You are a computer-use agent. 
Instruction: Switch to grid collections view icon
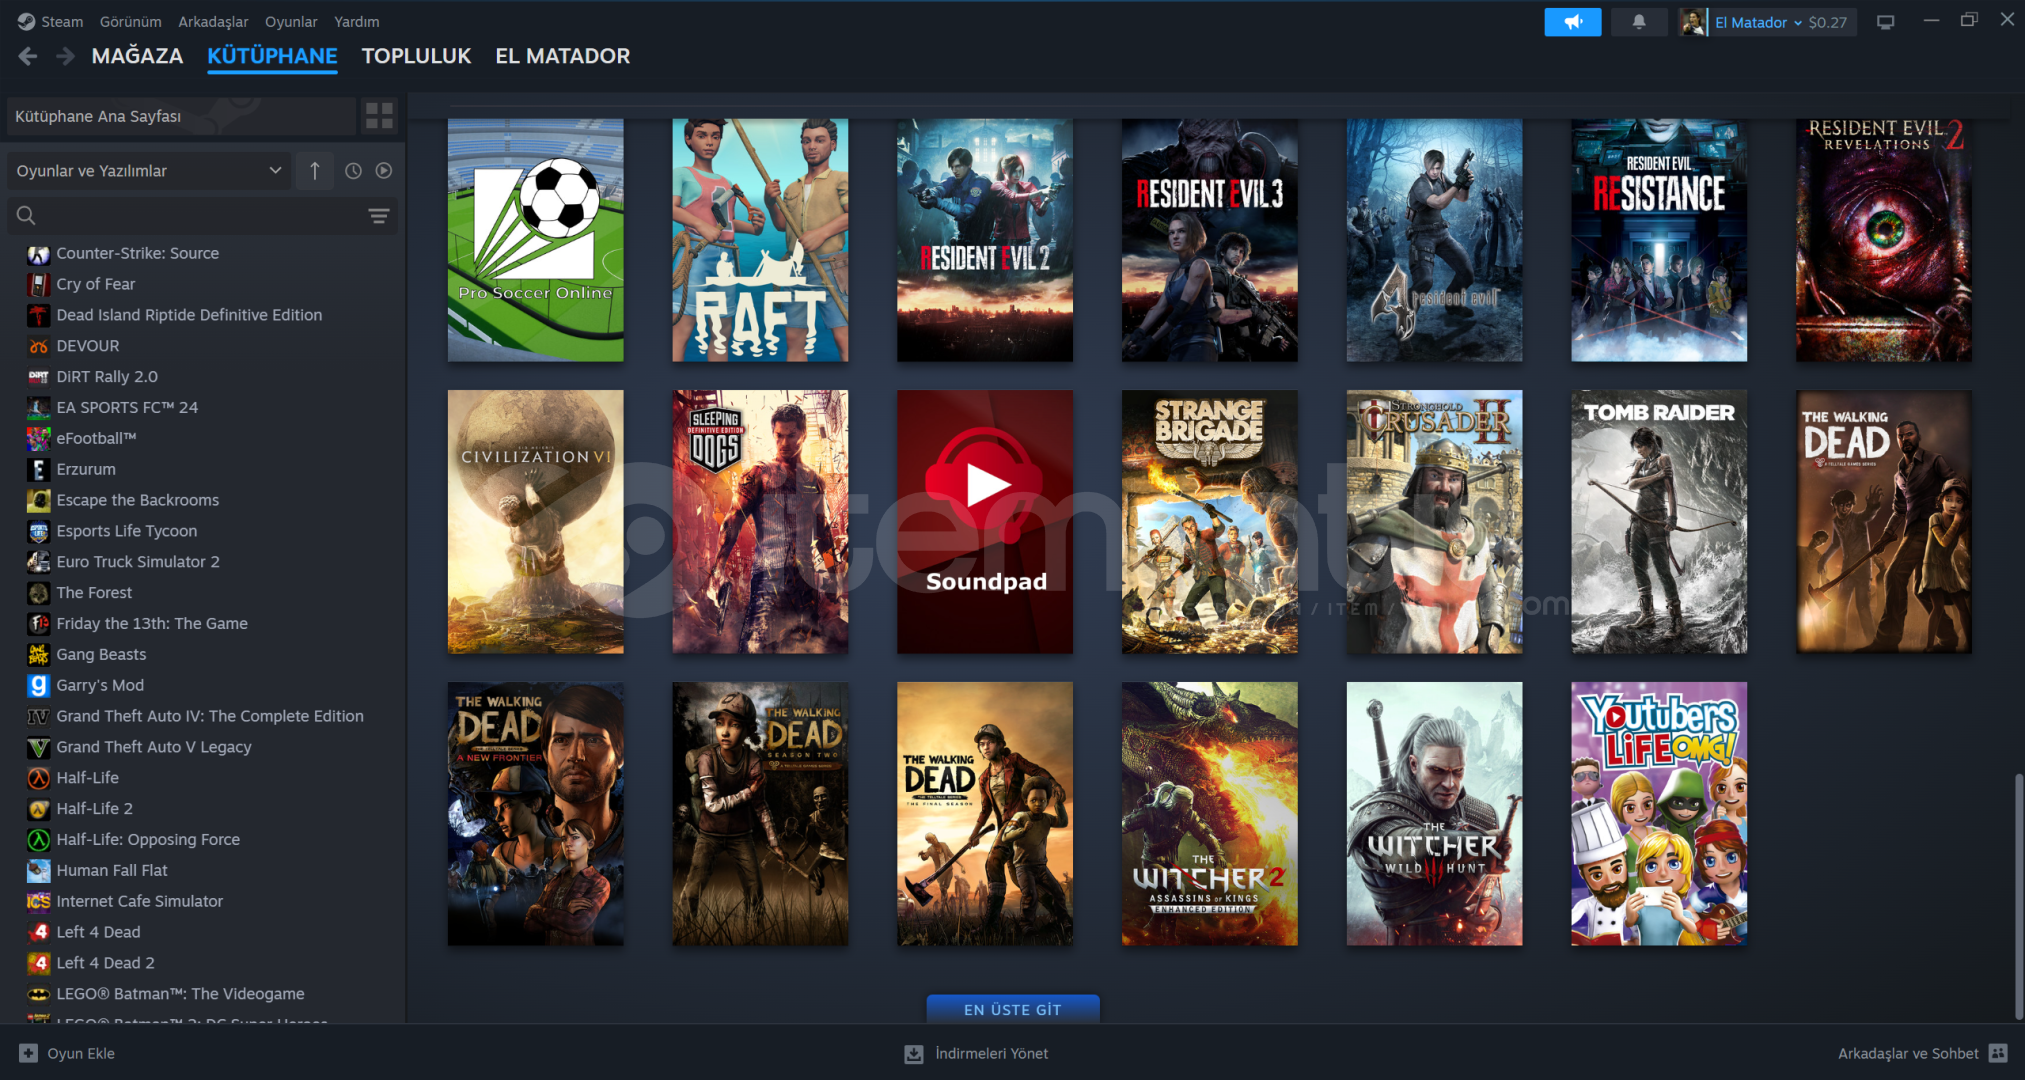point(379,116)
